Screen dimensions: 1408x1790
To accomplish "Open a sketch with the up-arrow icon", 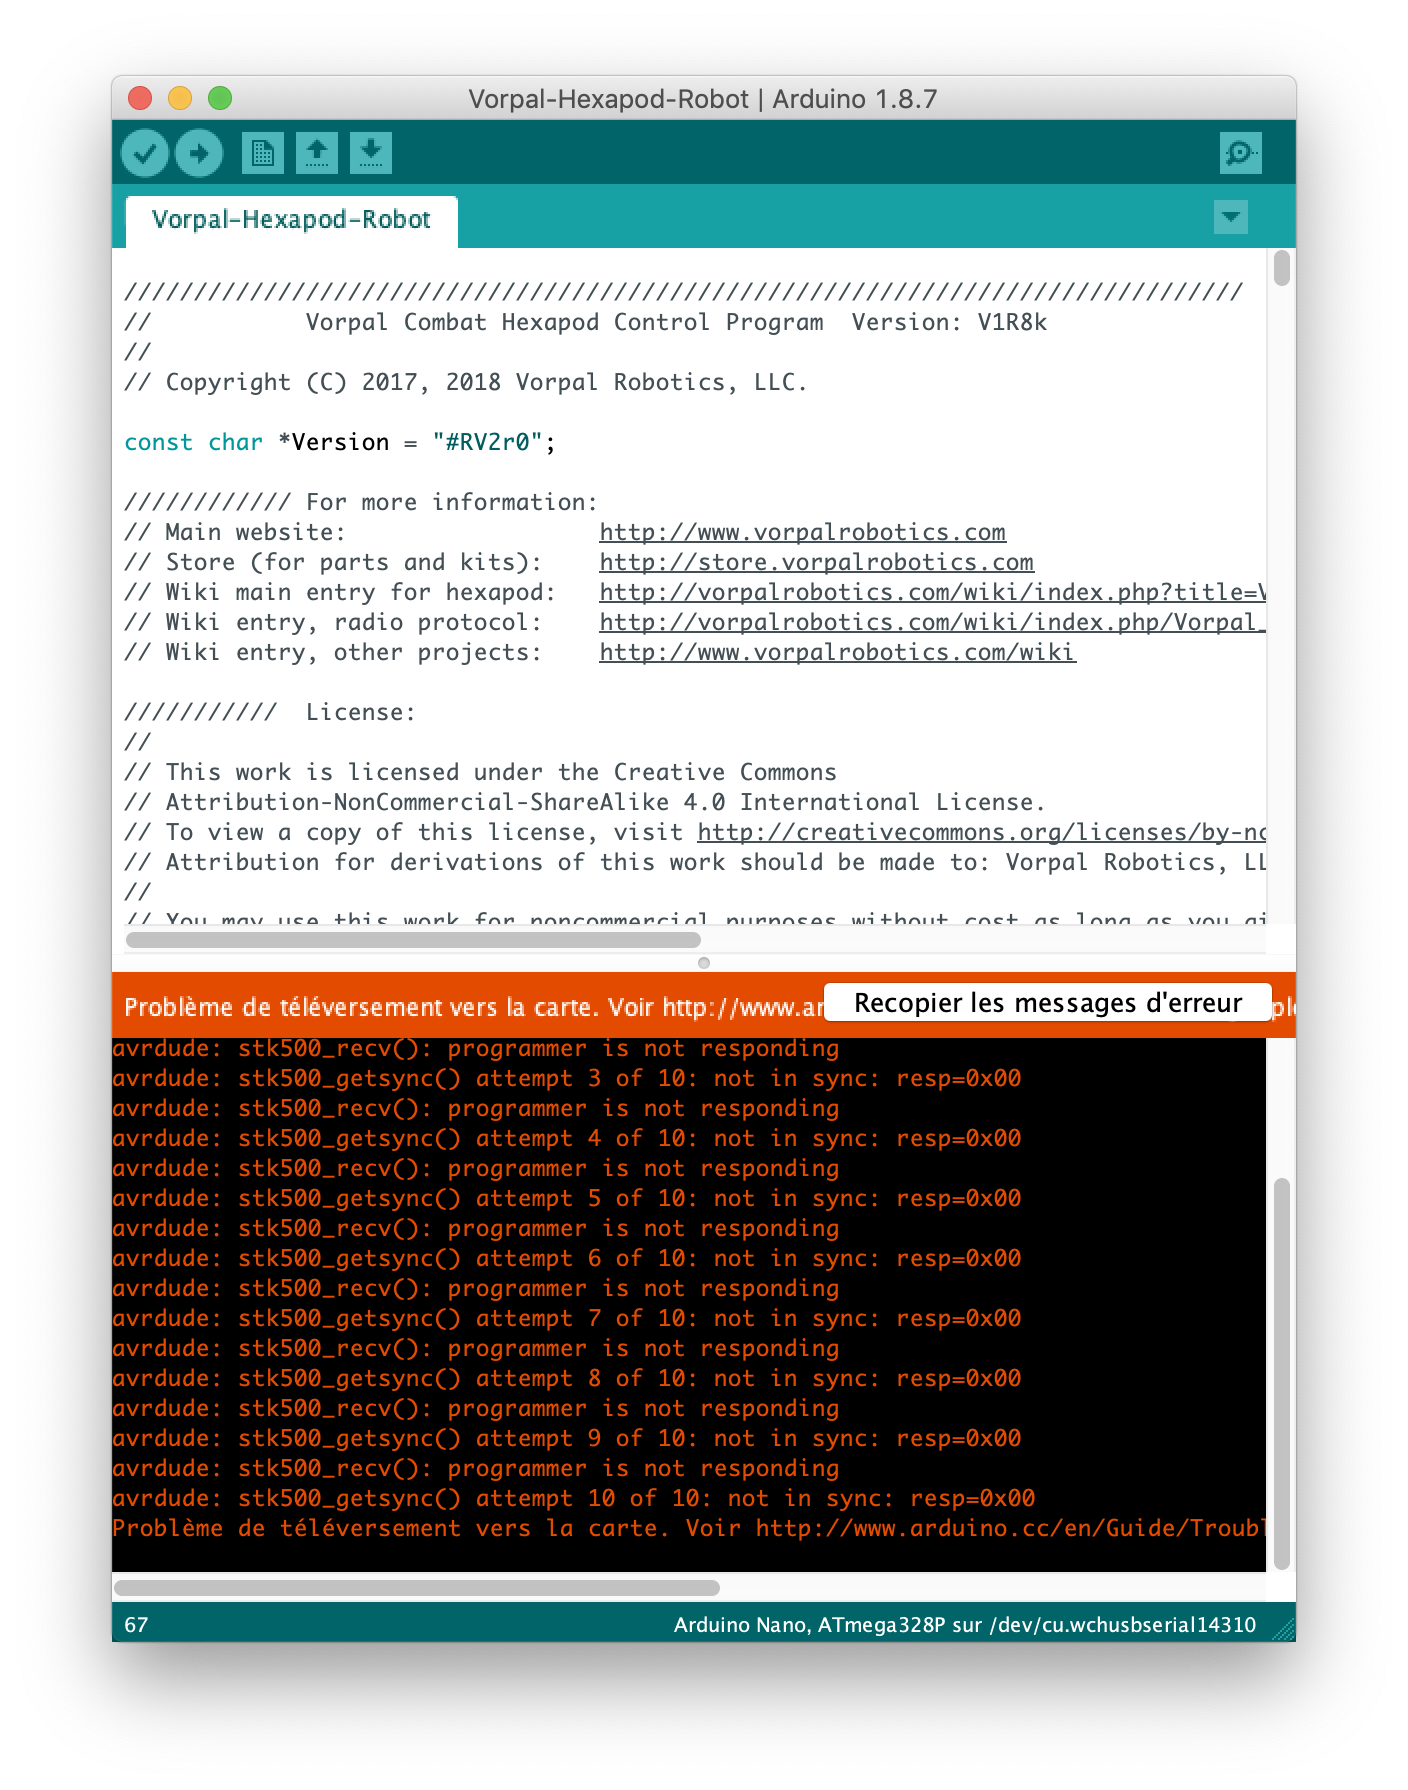I will [x=317, y=153].
